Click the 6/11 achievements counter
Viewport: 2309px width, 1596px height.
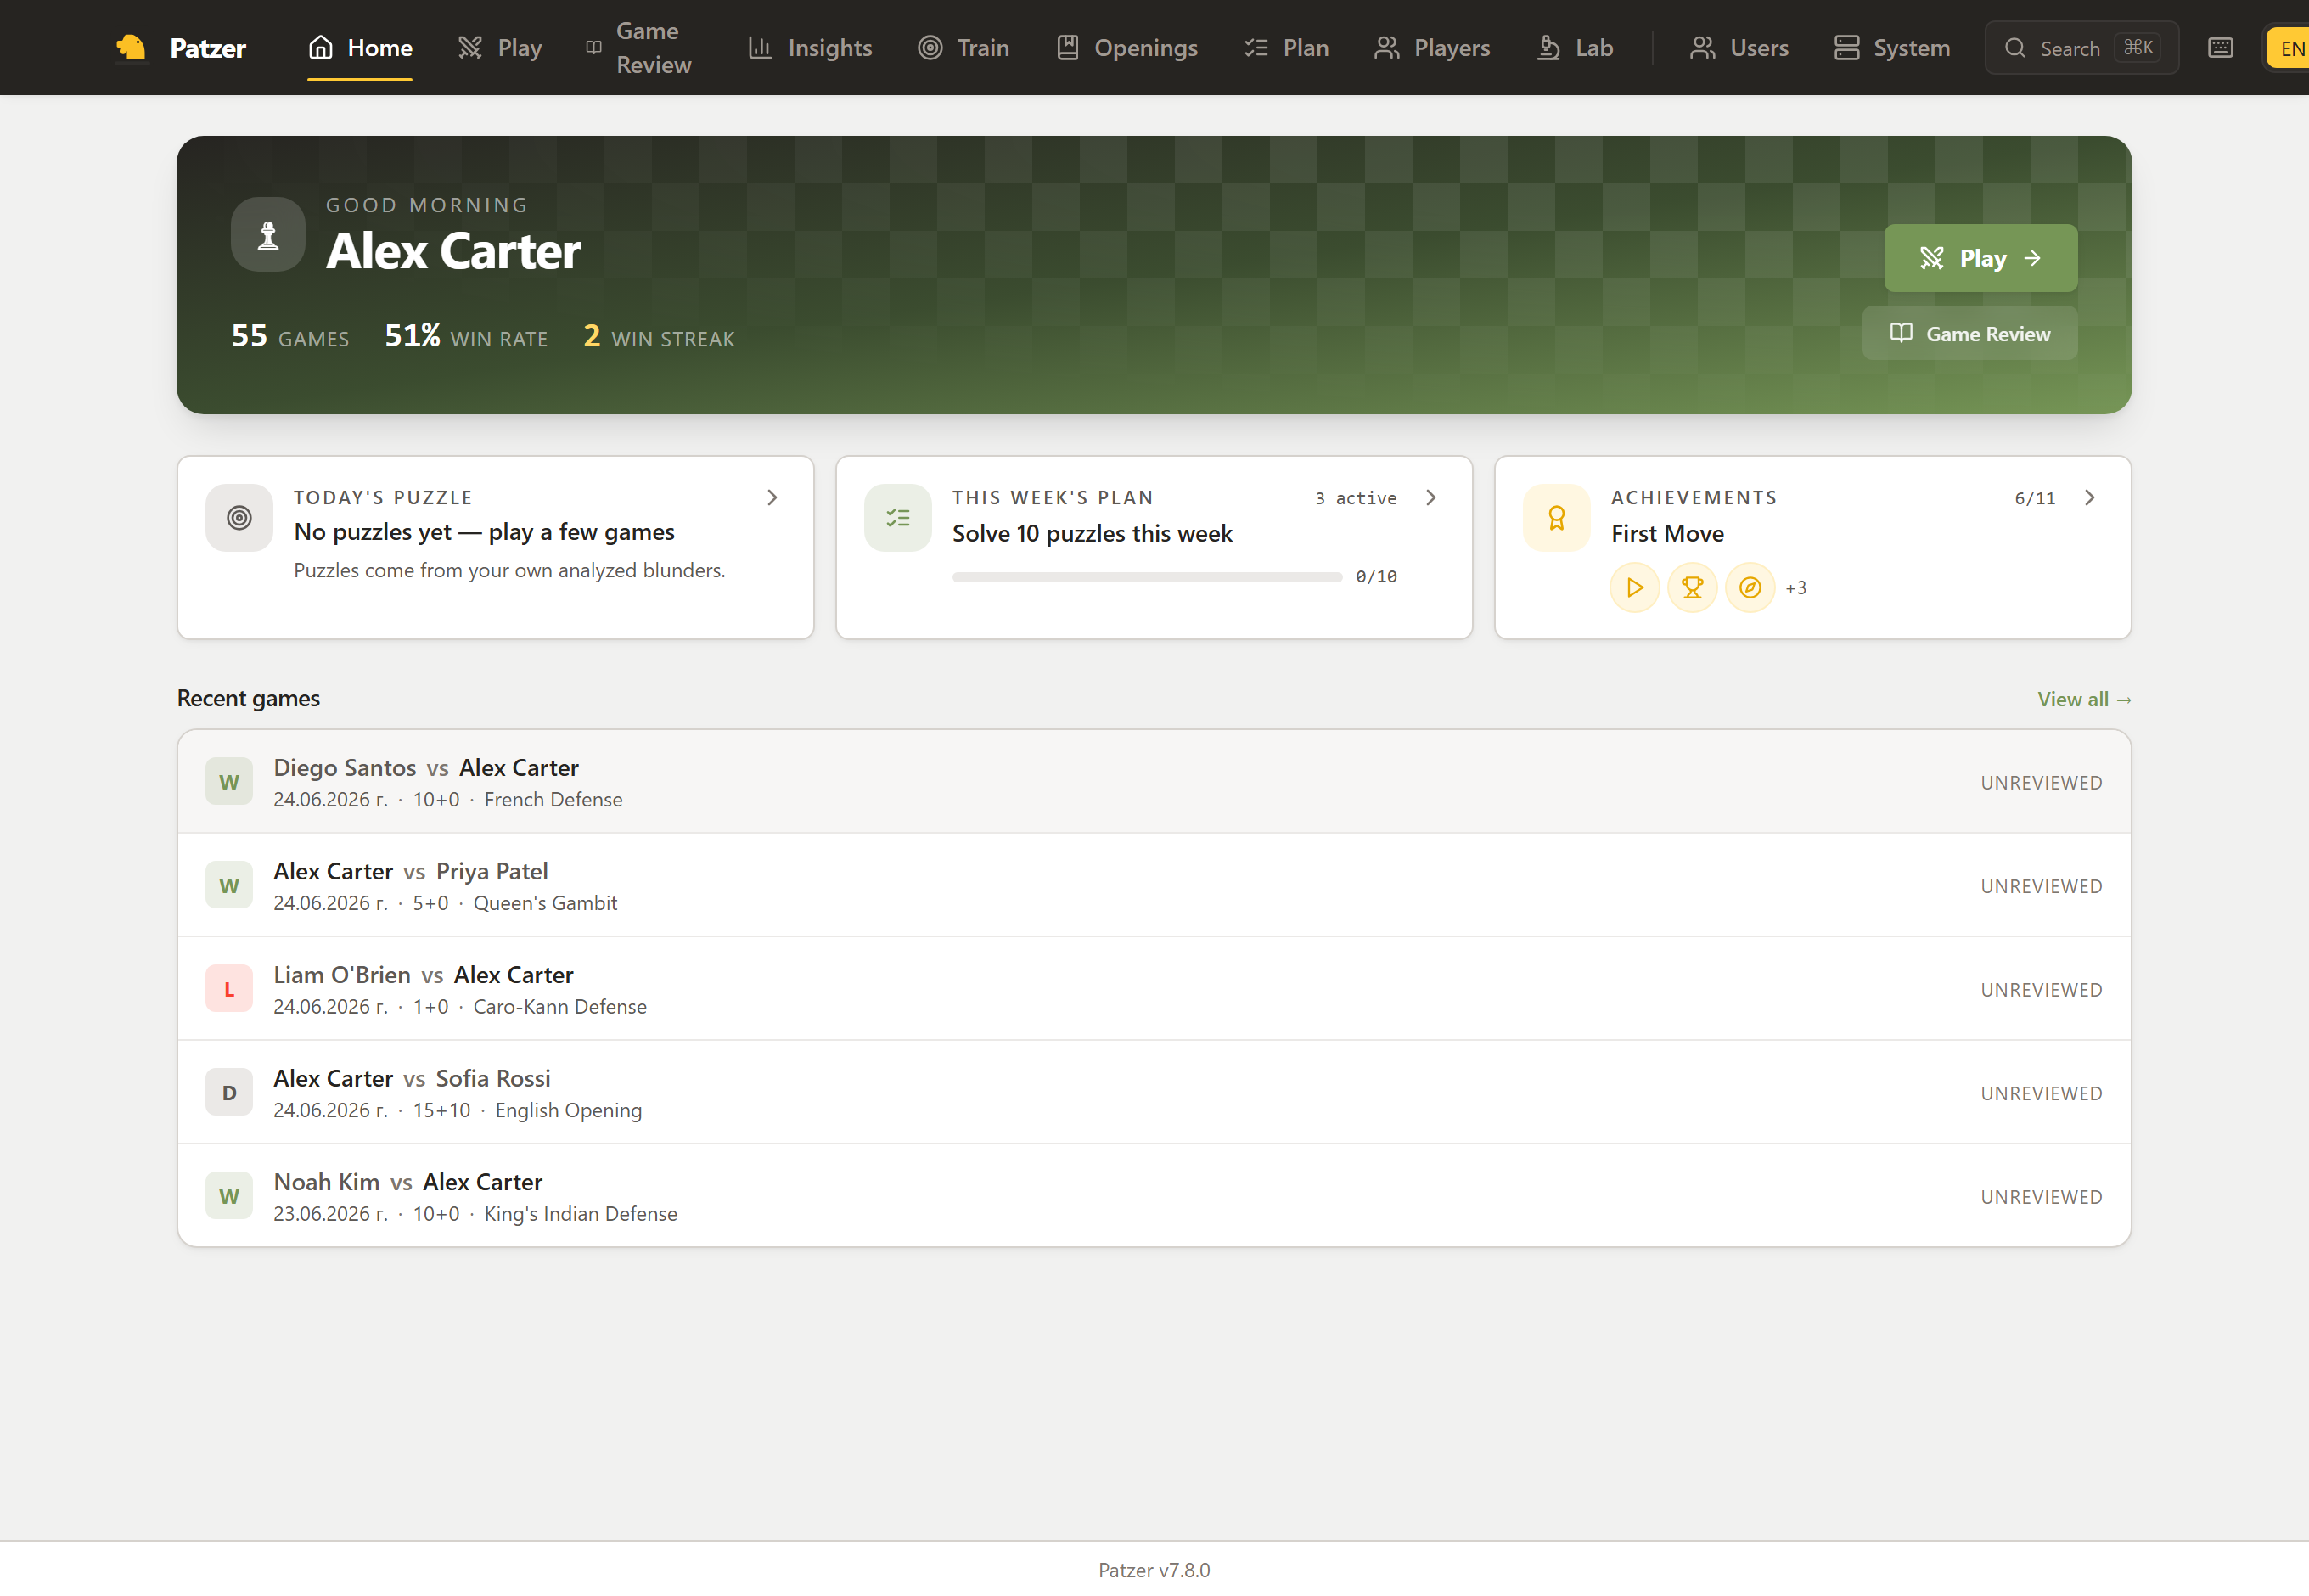[2035, 498]
